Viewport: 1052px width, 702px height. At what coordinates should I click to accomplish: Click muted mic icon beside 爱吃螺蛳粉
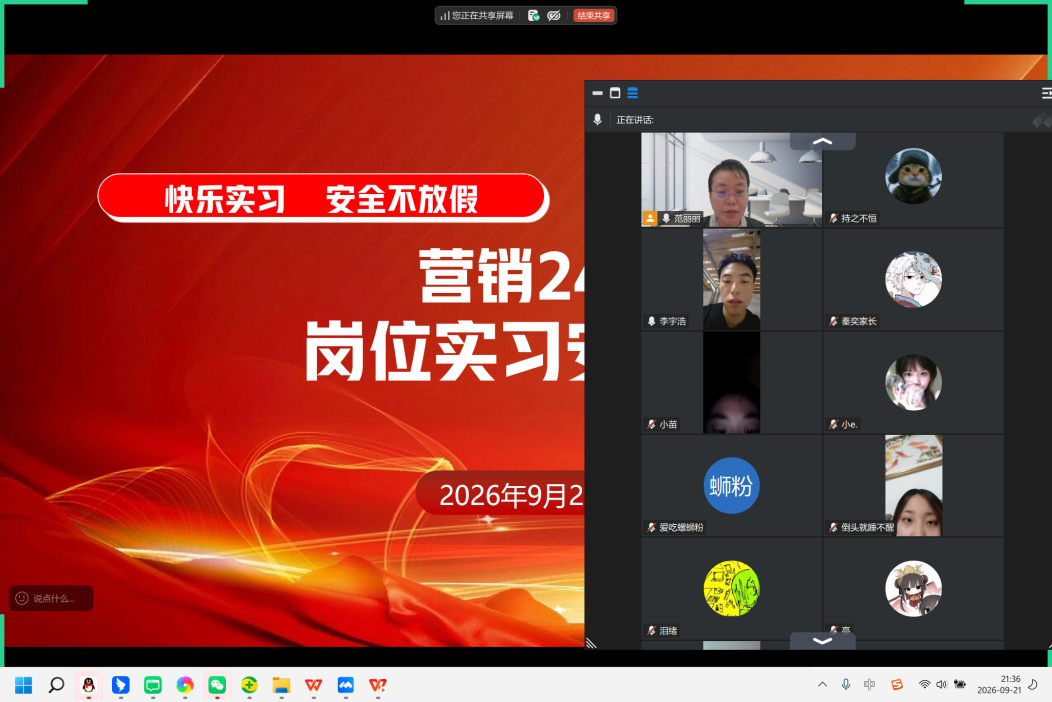tap(651, 528)
